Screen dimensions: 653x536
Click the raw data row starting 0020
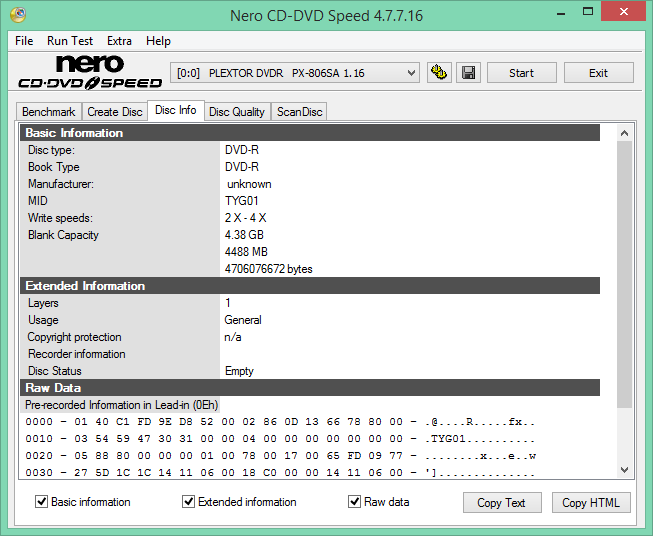pos(280,456)
